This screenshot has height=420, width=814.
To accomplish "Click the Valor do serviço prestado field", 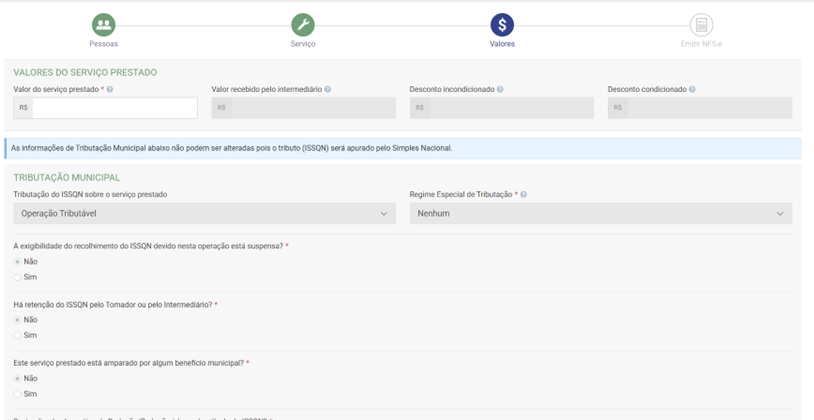I will [114, 108].
